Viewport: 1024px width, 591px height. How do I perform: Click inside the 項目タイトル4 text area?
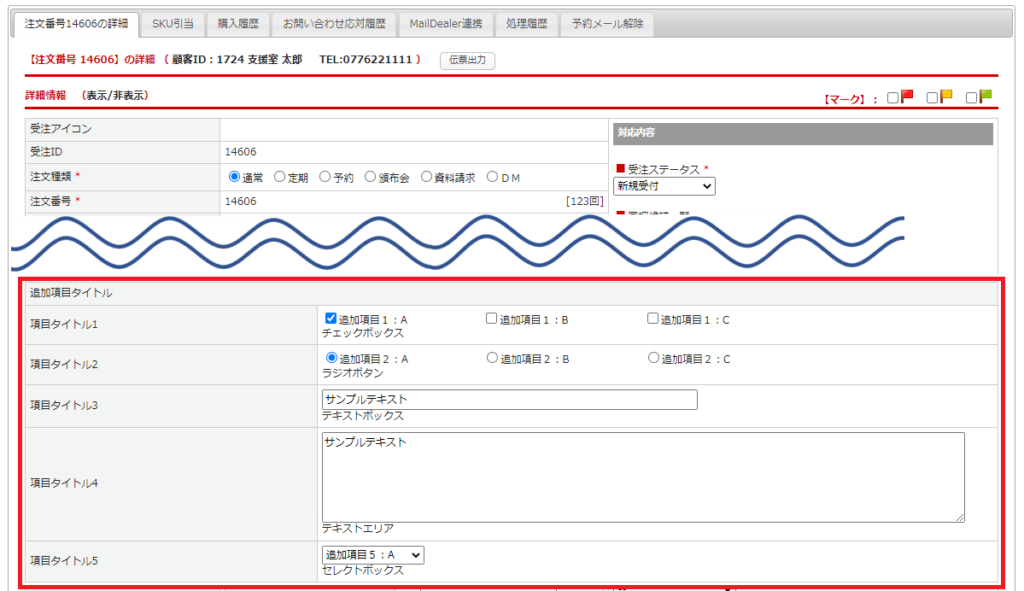(x=642, y=477)
